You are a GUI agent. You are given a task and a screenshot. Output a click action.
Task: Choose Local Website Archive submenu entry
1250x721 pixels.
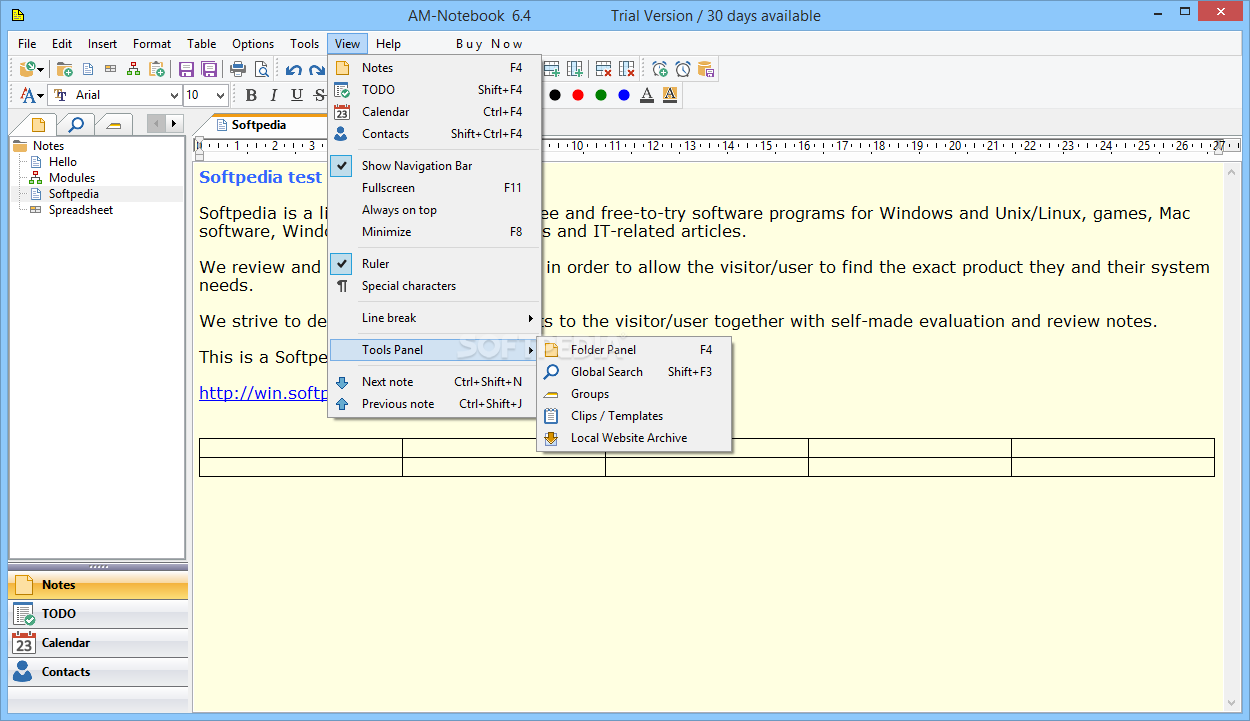click(634, 438)
